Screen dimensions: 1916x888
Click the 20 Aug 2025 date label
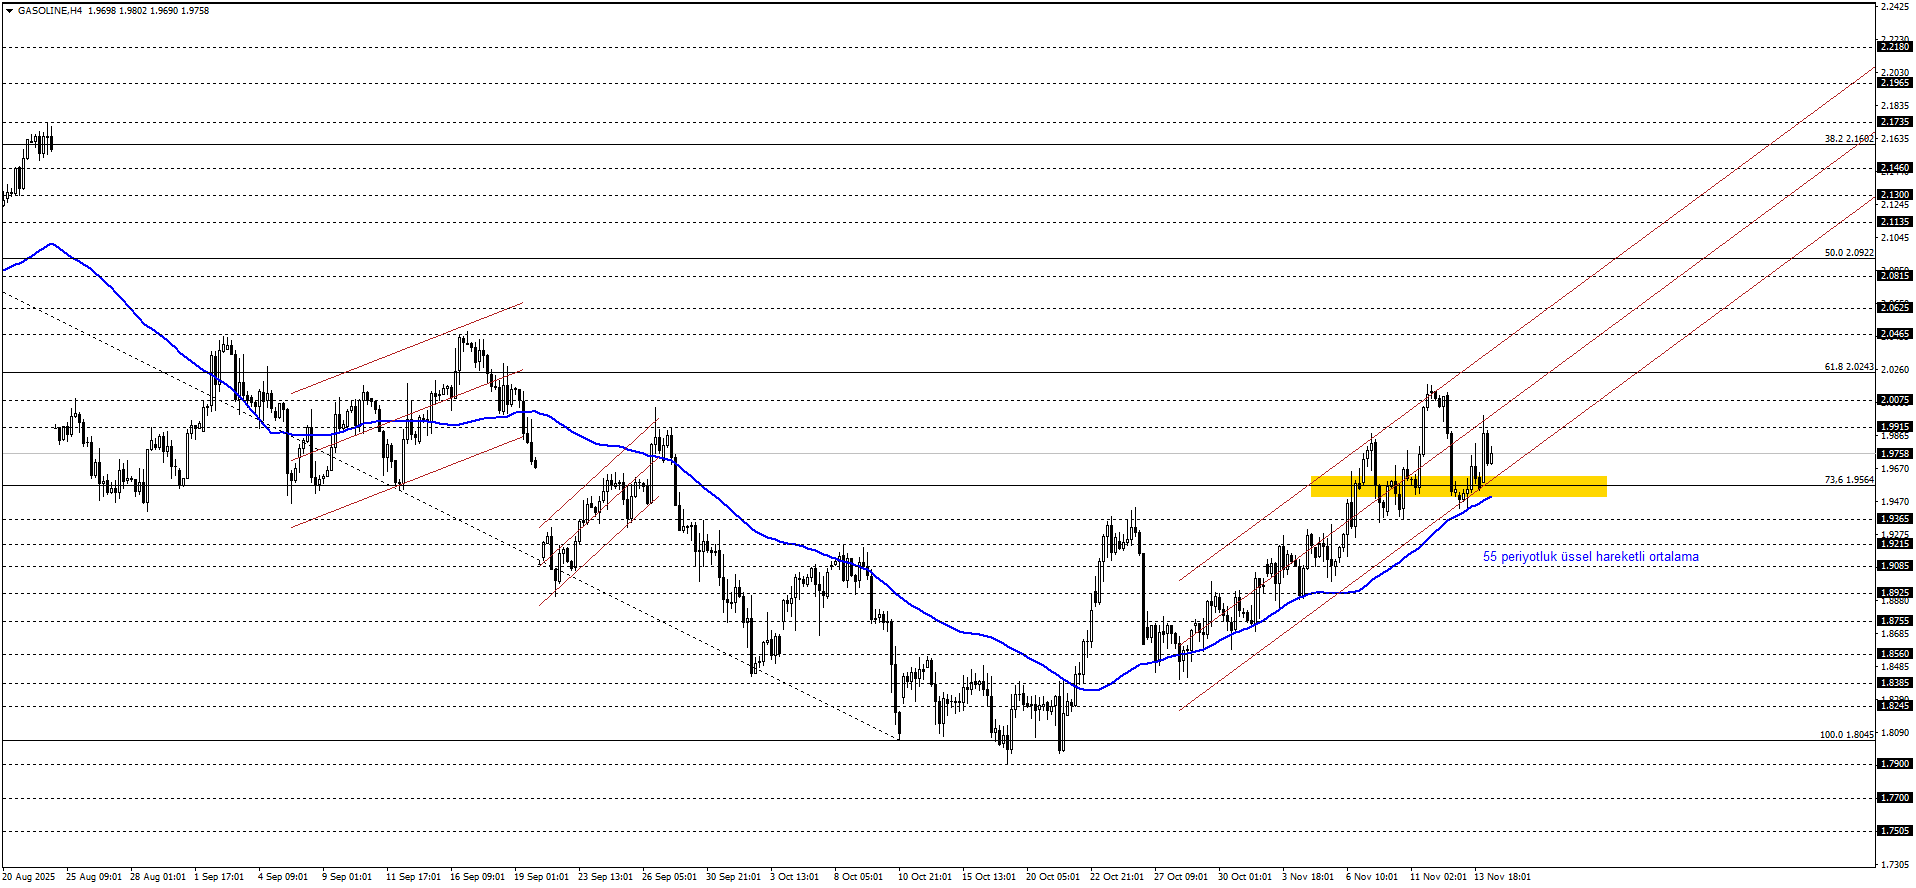pyautogui.click(x=29, y=877)
